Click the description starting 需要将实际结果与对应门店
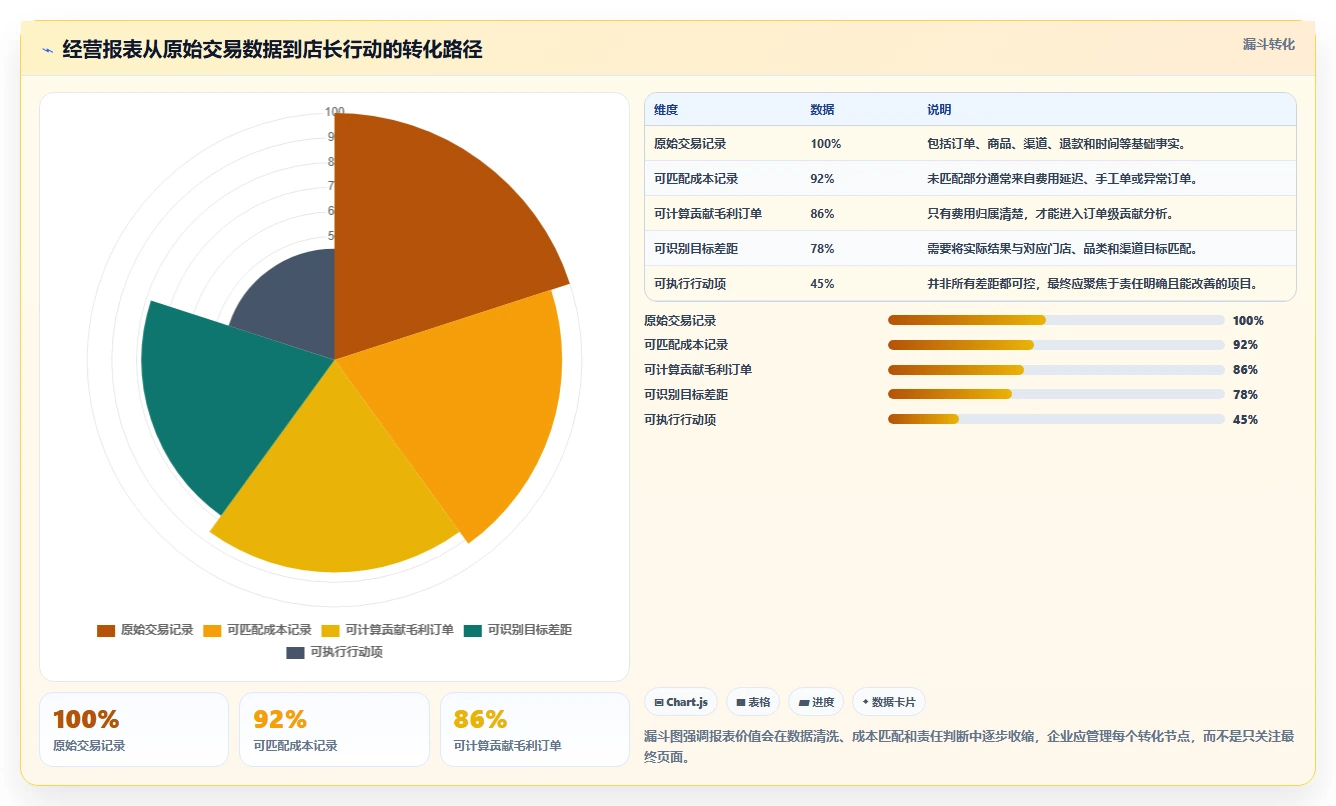This screenshot has width=1336, height=806. 1063,249
